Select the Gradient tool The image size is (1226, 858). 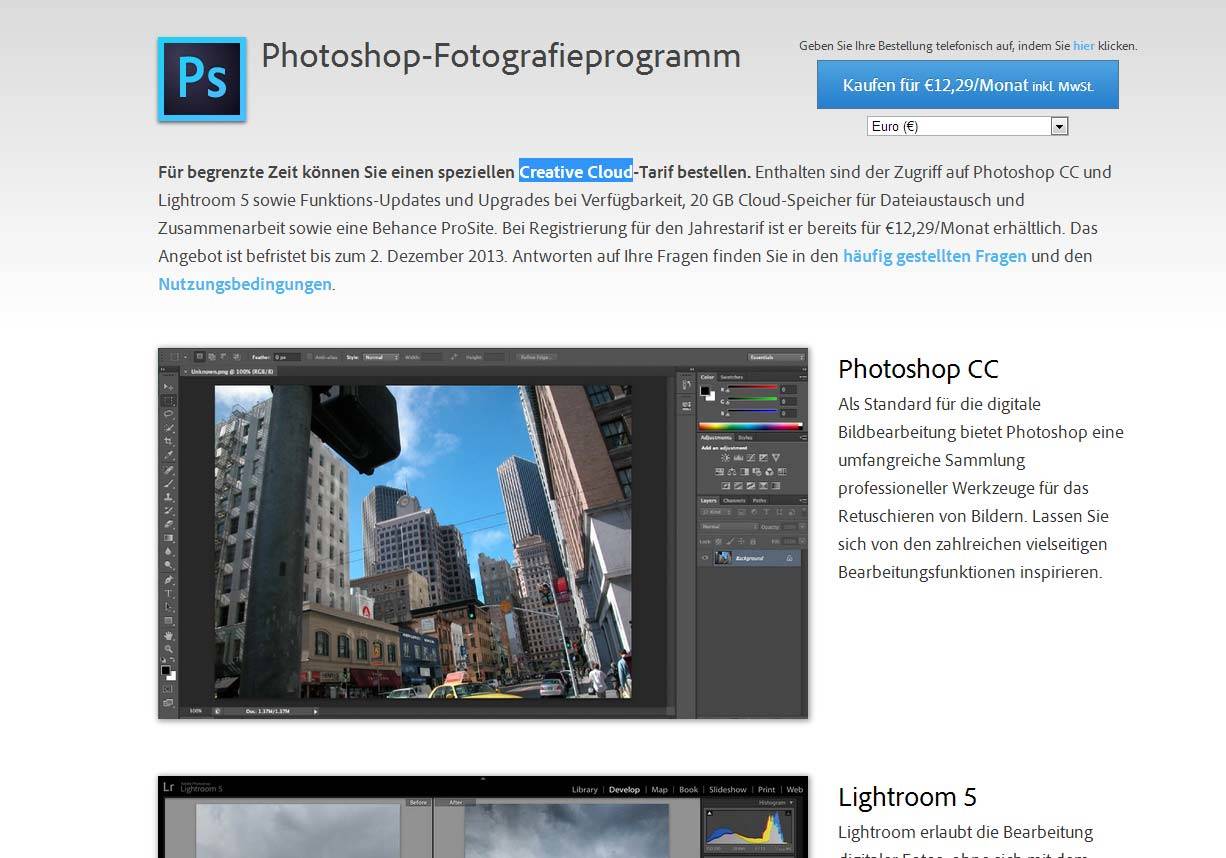pyautogui.click(x=168, y=538)
